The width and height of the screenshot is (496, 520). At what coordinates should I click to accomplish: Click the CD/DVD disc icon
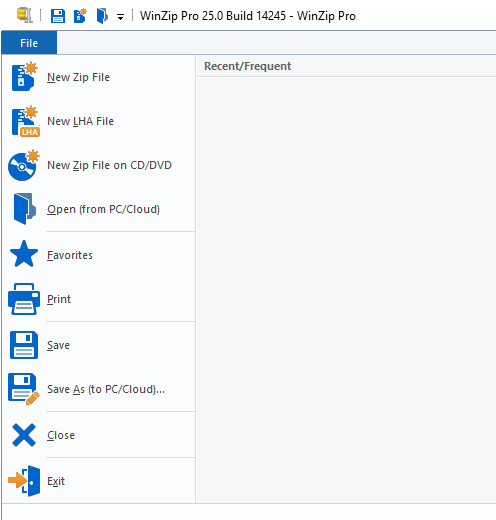click(x=24, y=165)
